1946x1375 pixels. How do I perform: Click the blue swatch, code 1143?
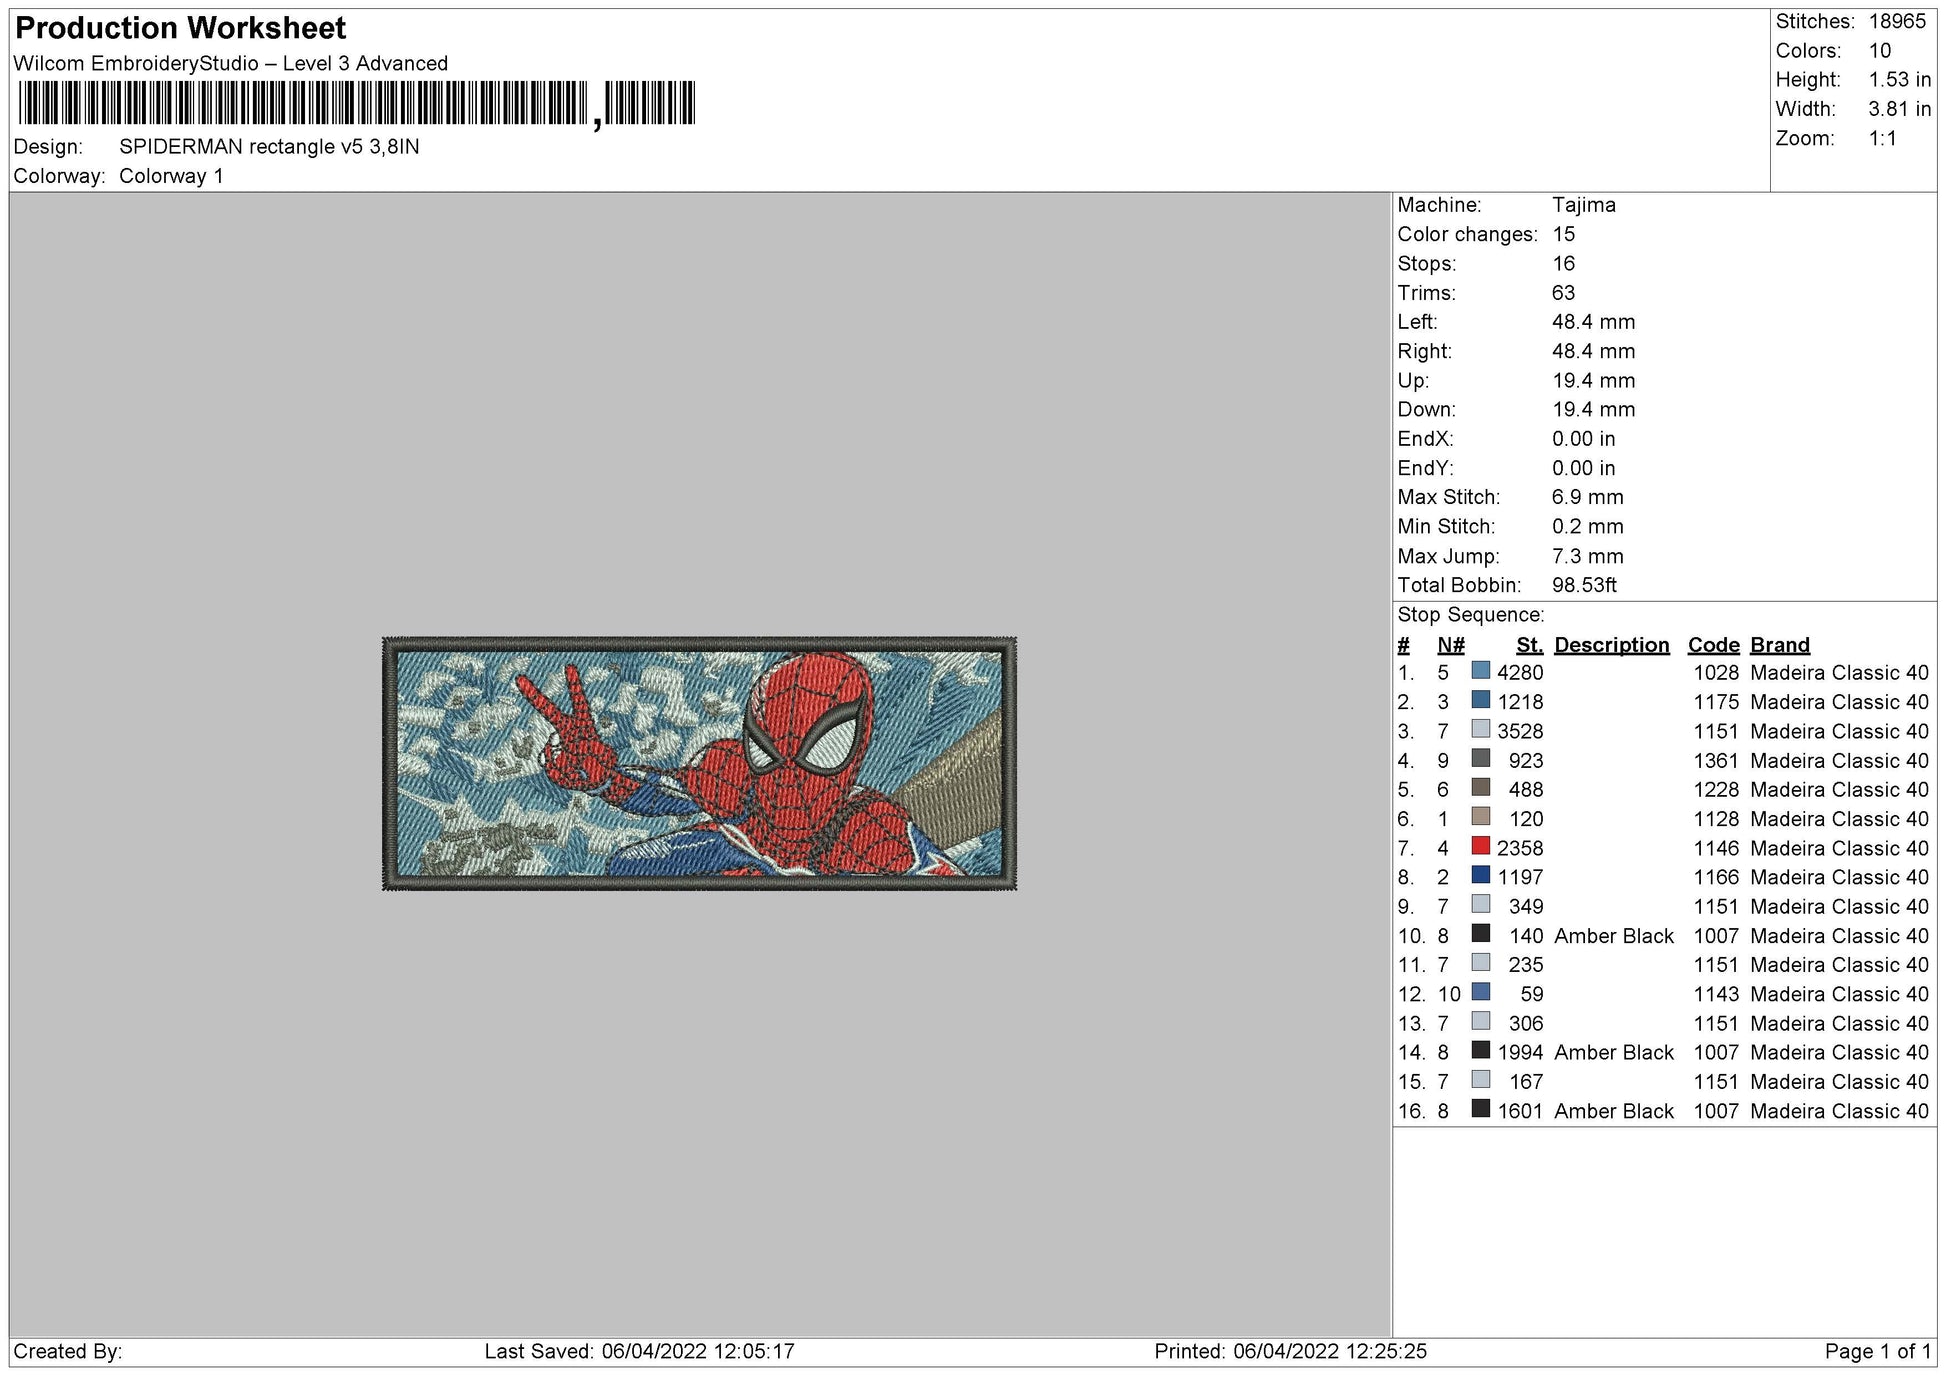pyautogui.click(x=1480, y=992)
